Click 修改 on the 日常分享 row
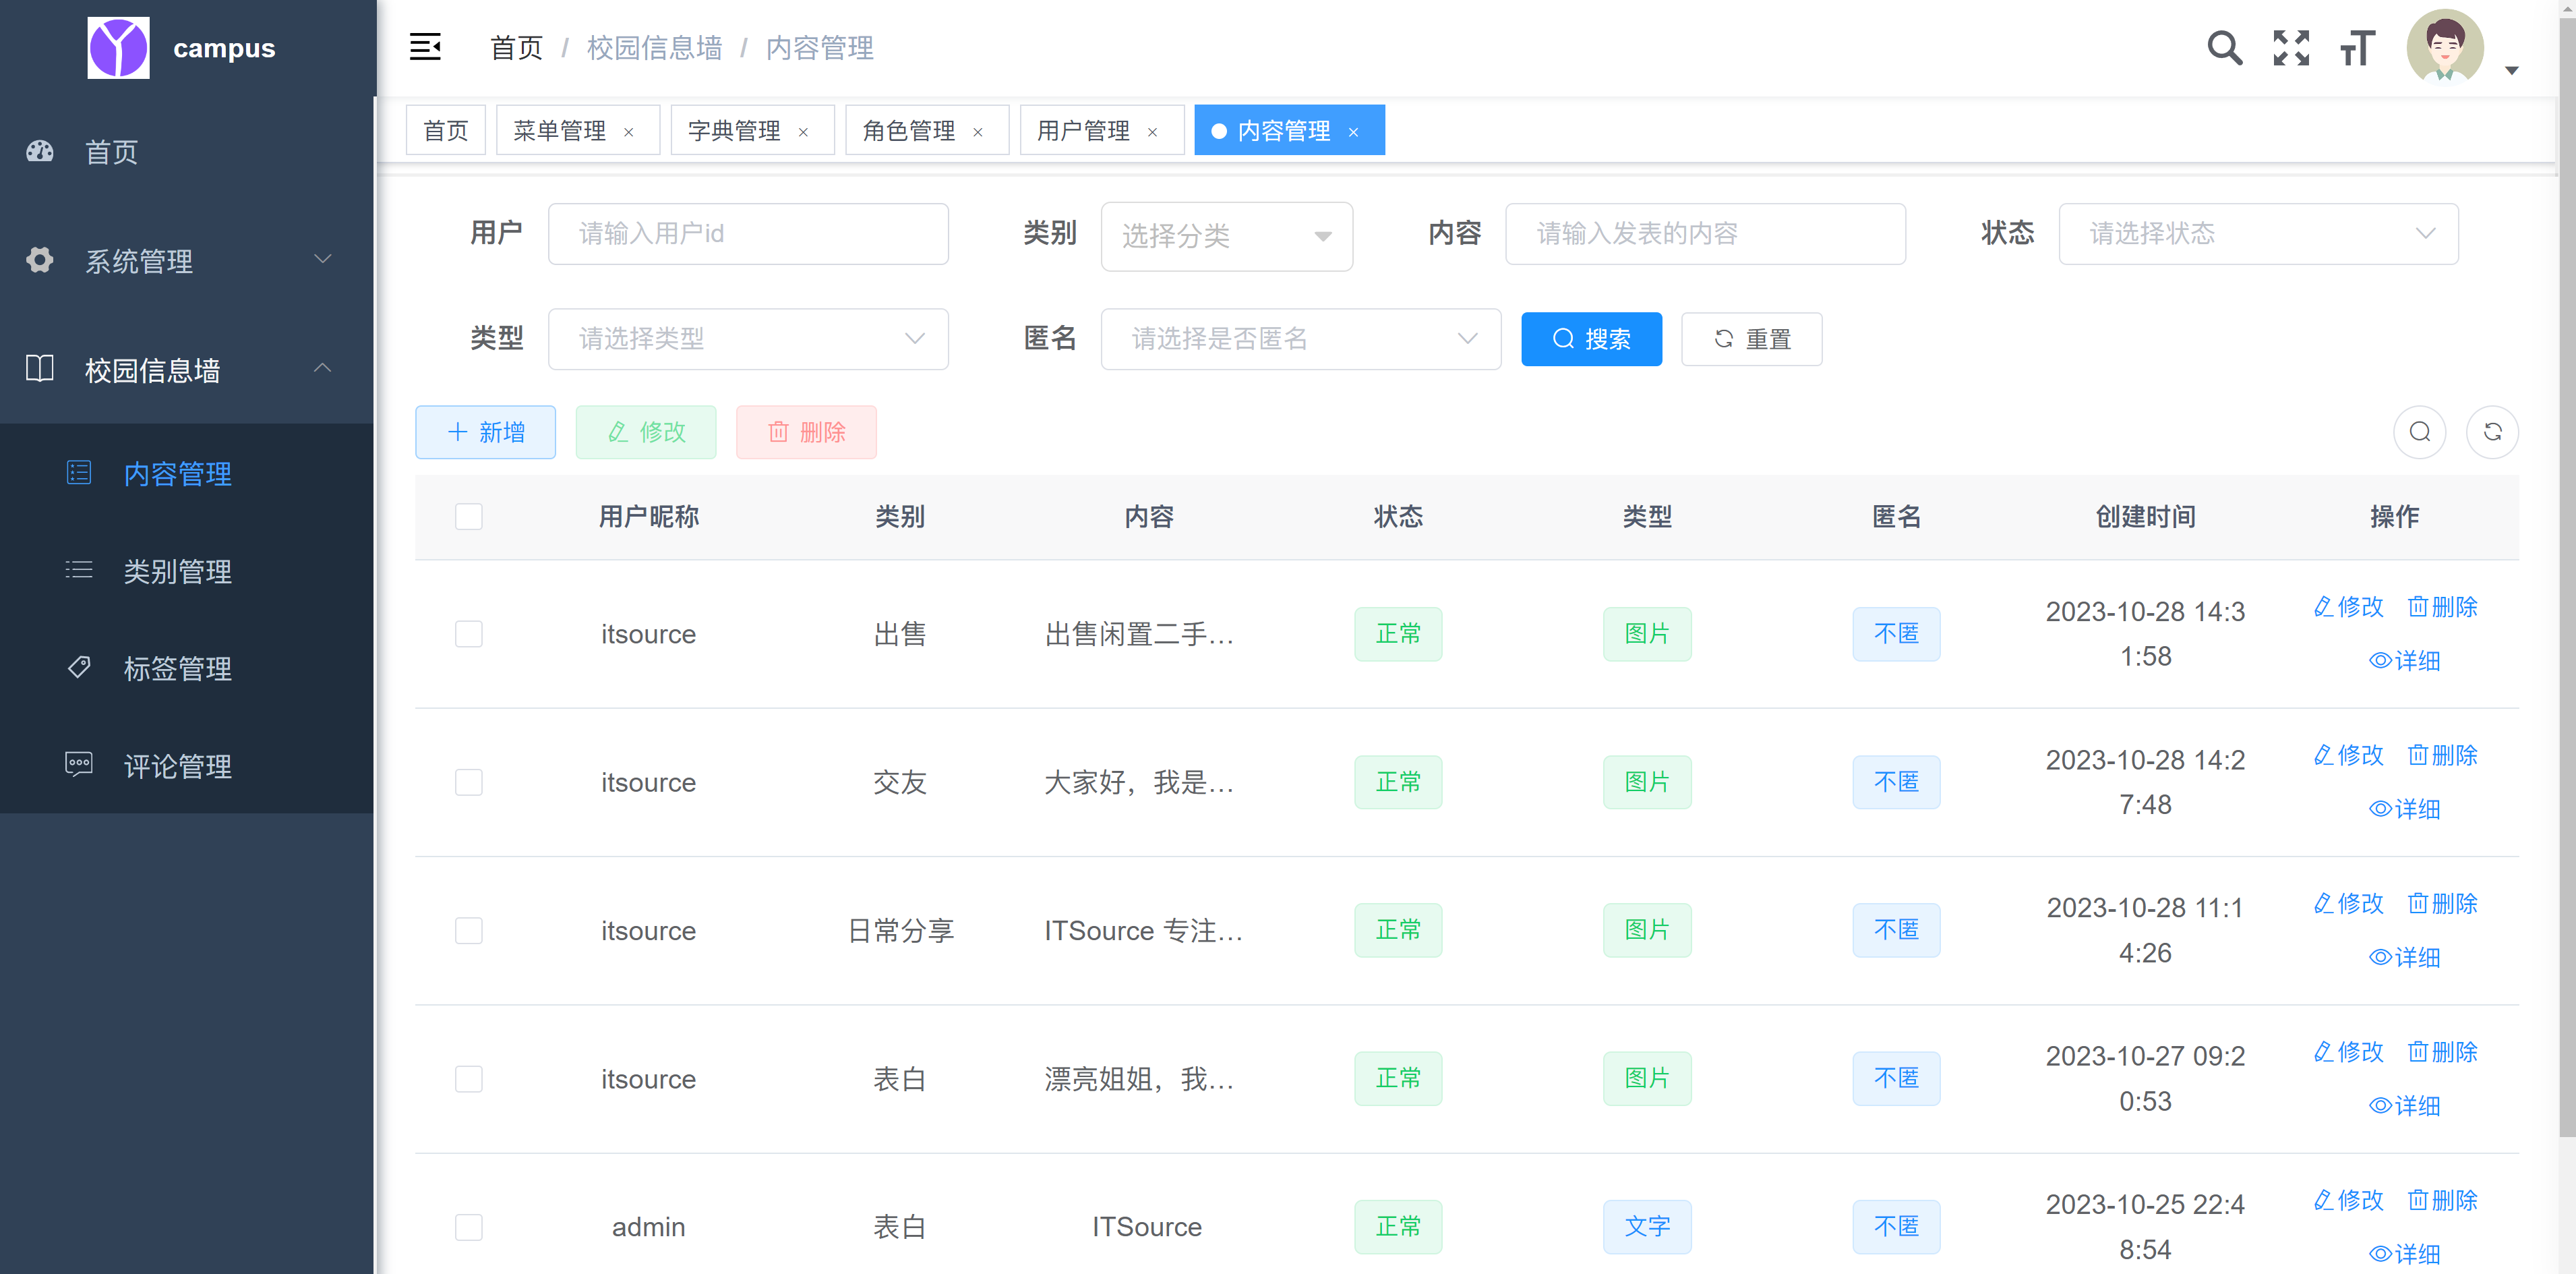This screenshot has height=1274, width=2576. click(2348, 904)
